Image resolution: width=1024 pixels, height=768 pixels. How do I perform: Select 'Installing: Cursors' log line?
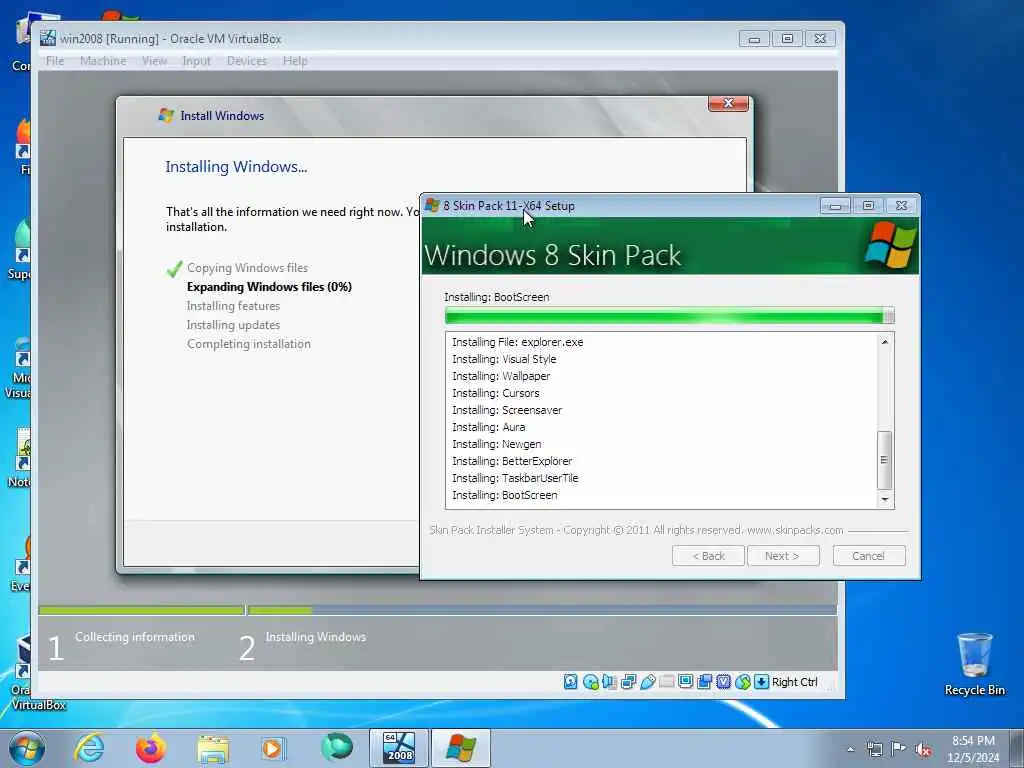point(496,393)
